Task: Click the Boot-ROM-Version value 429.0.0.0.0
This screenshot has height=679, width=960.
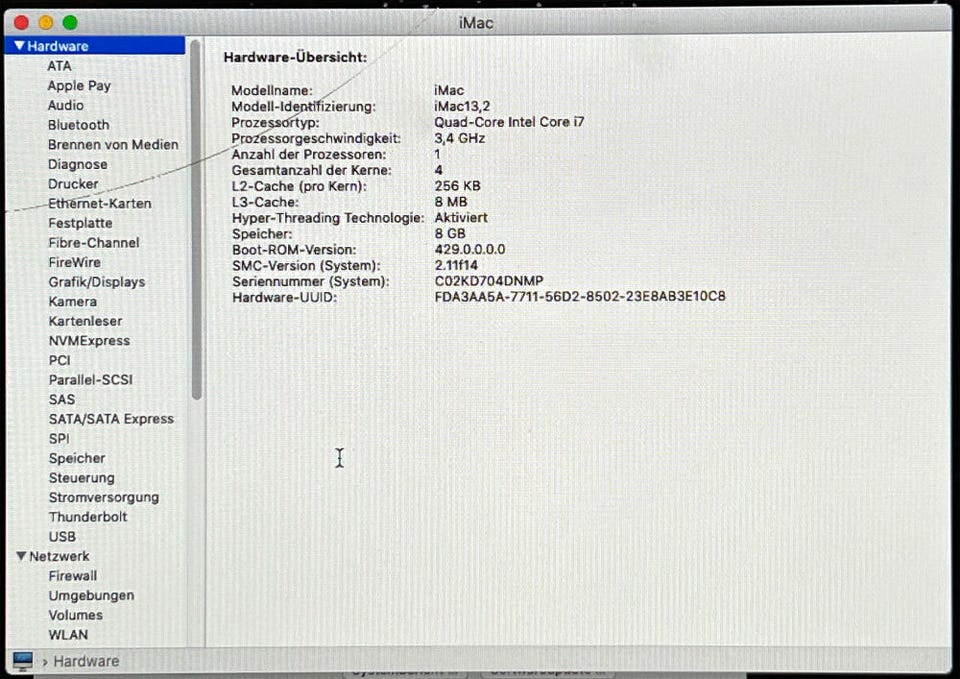Action: [x=470, y=249]
